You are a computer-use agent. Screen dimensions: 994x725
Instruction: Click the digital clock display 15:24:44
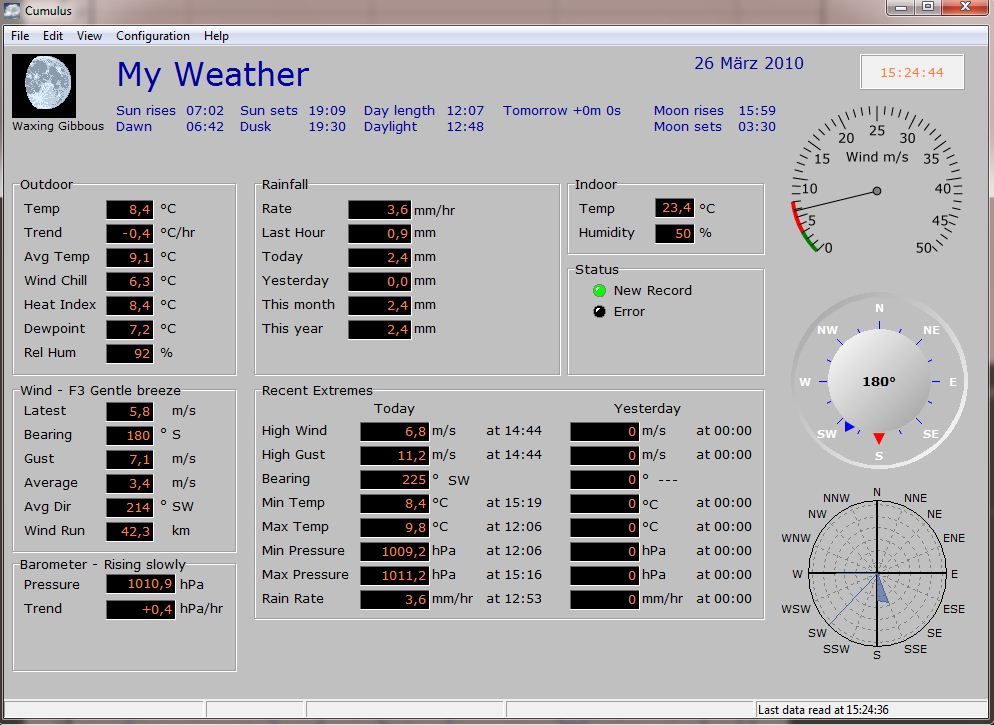[x=911, y=73]
